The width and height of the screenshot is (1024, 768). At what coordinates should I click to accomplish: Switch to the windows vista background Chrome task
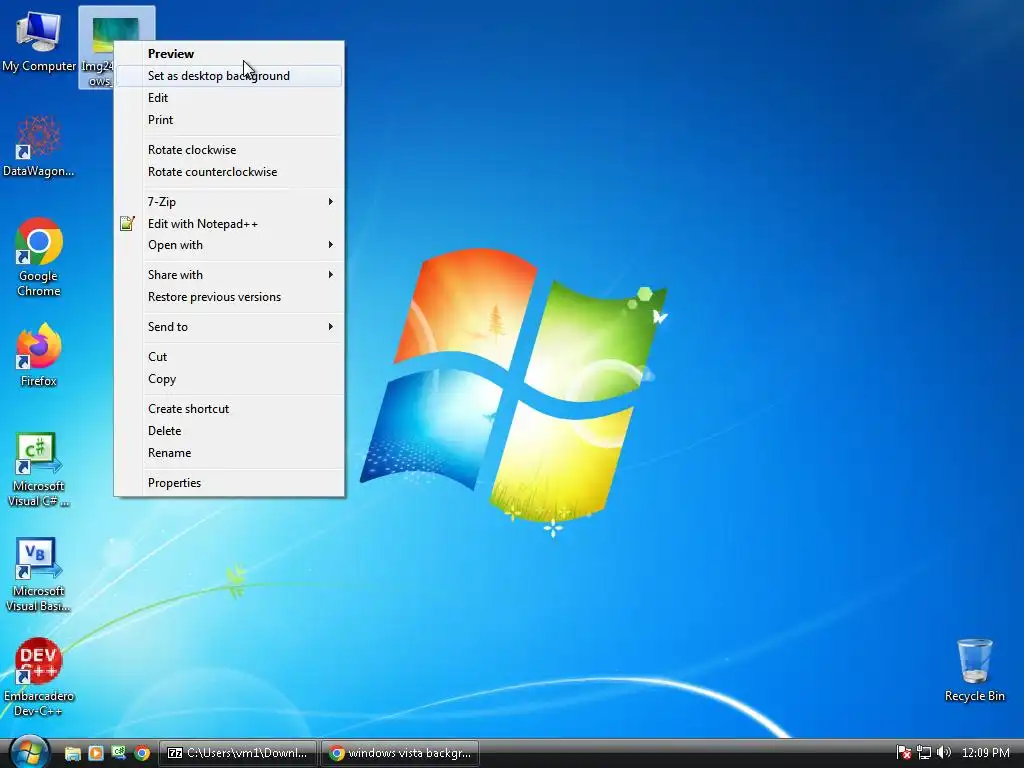coord(400,753)
